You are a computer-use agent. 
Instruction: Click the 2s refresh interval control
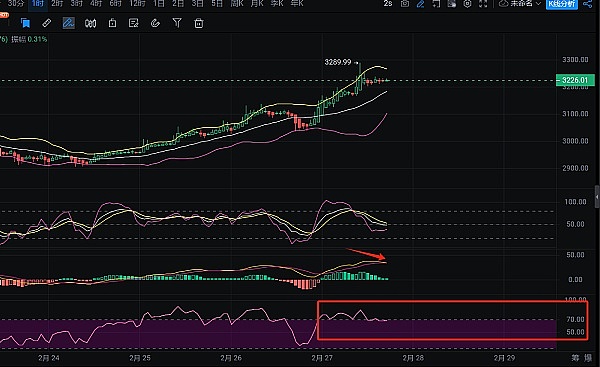[388, 3]
